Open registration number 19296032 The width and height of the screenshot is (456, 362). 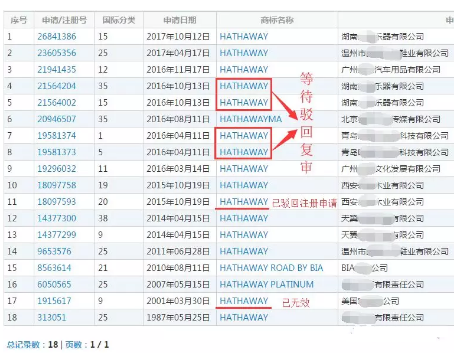point(57,169)
